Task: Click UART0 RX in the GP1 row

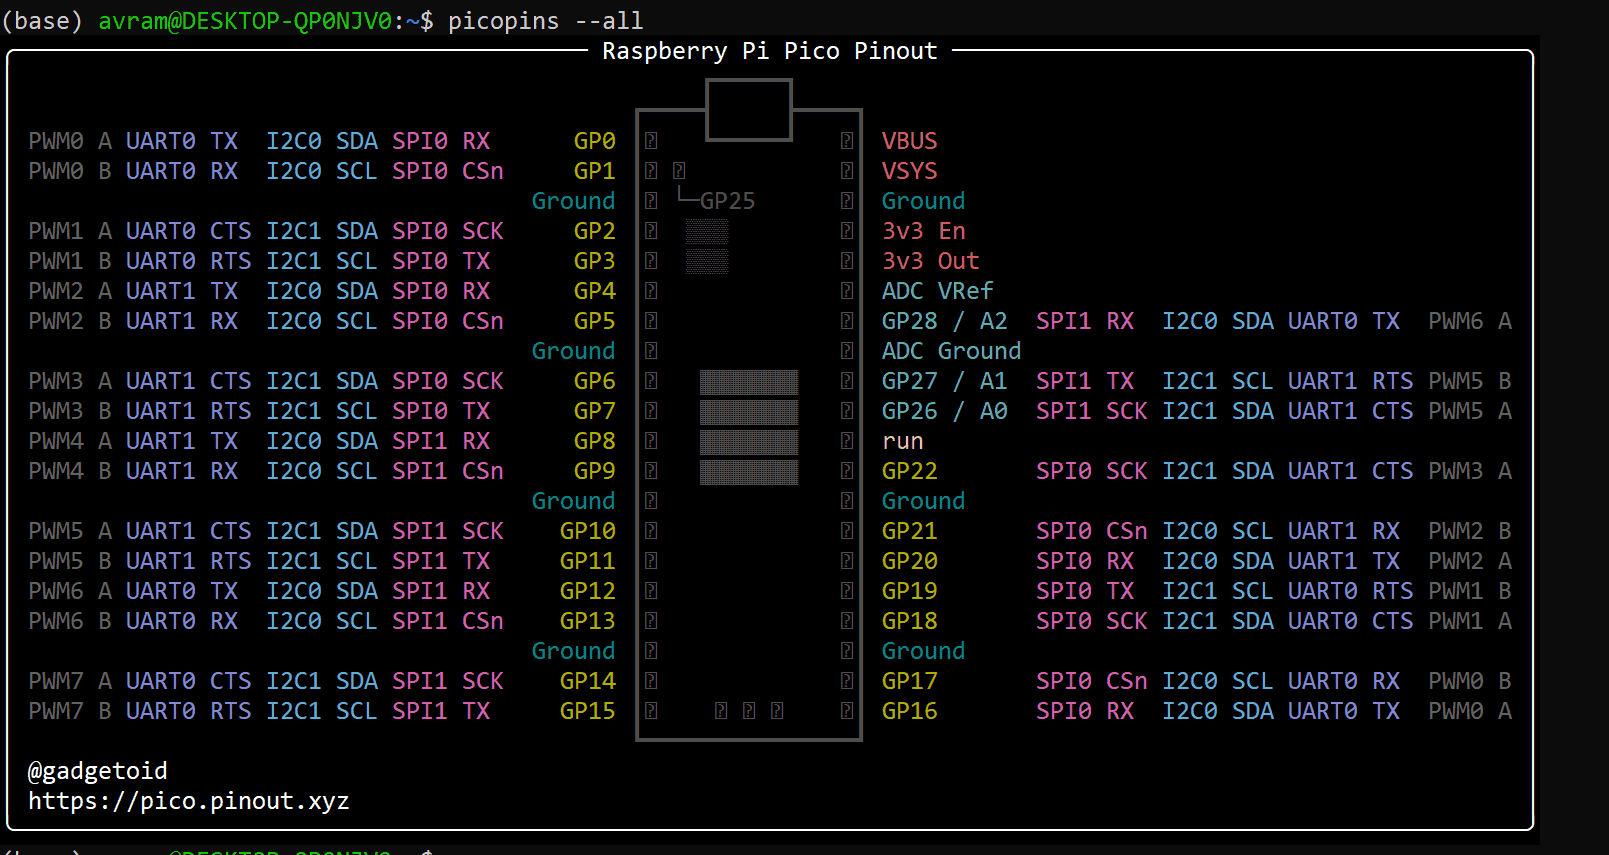Action: (x=182, y=171)
